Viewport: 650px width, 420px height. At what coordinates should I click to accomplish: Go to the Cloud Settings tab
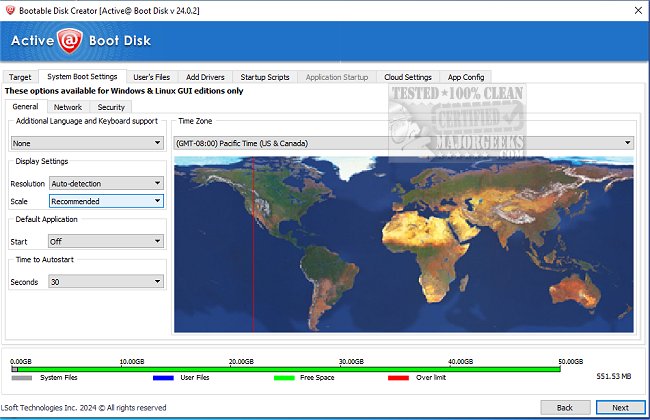coord(407,77)
